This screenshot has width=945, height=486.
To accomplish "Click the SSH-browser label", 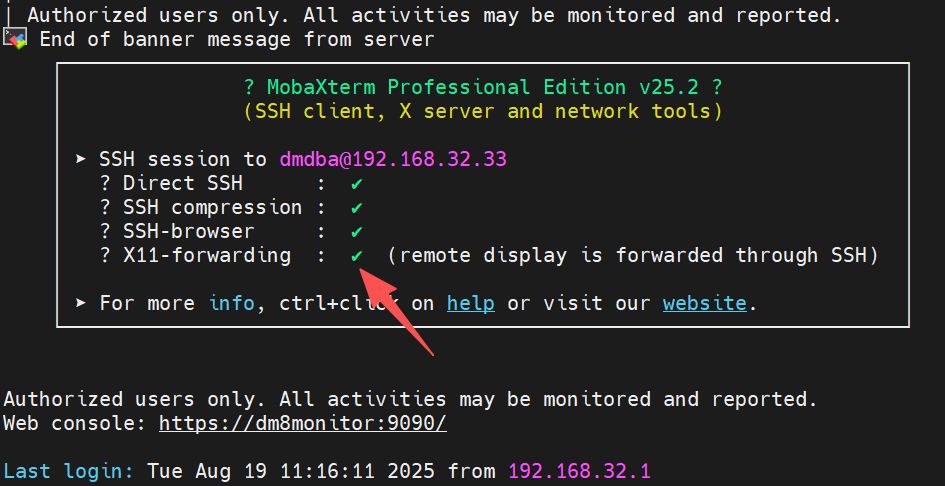I will click(189, 232).
